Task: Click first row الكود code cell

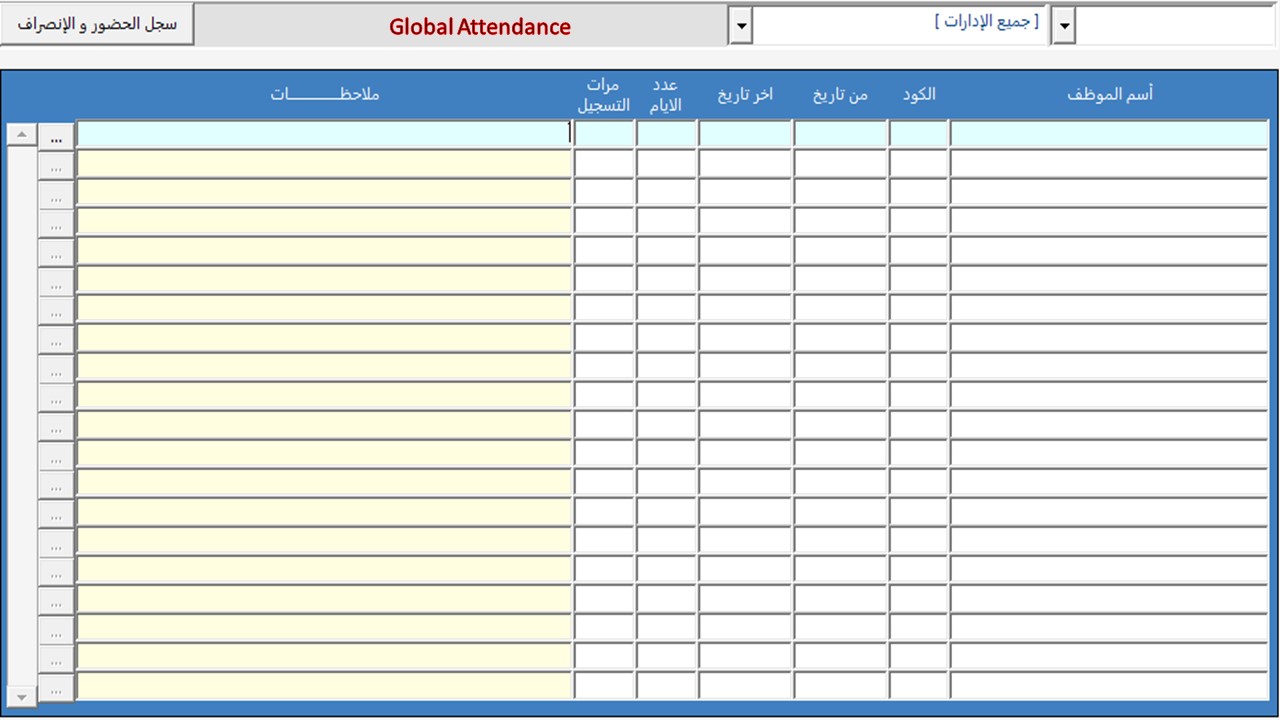Action: 918,134
